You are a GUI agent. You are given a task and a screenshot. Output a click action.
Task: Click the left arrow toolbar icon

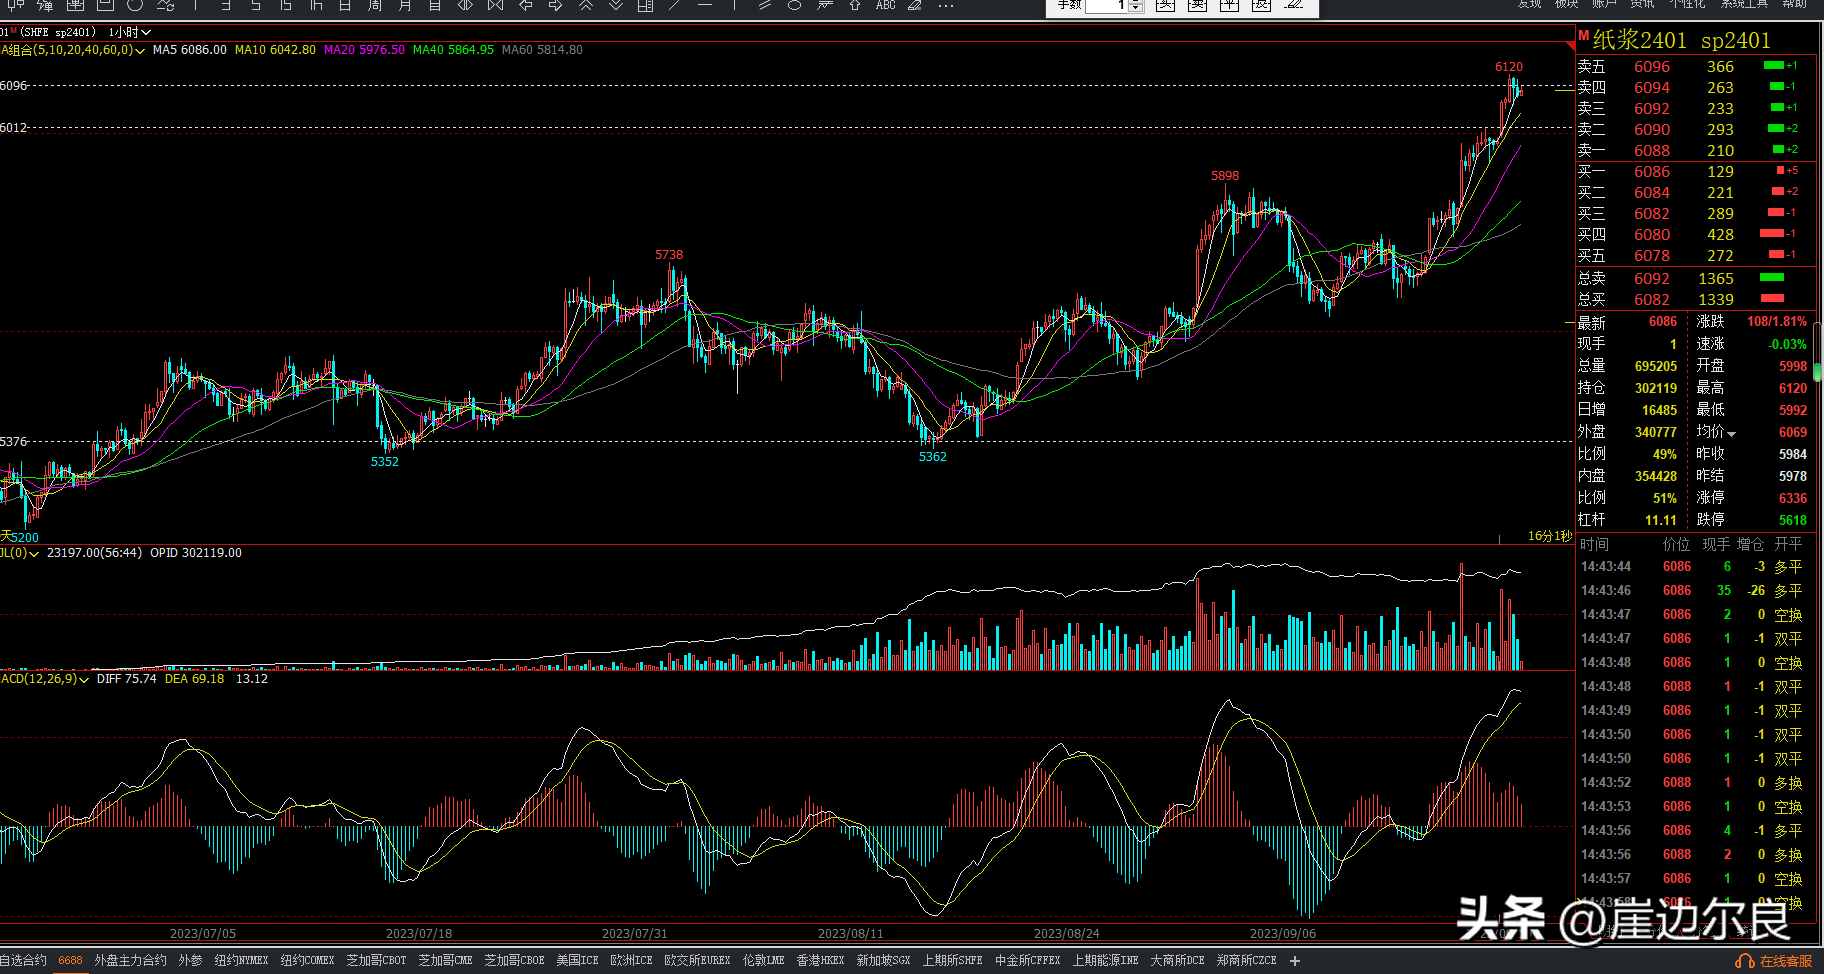525,5
